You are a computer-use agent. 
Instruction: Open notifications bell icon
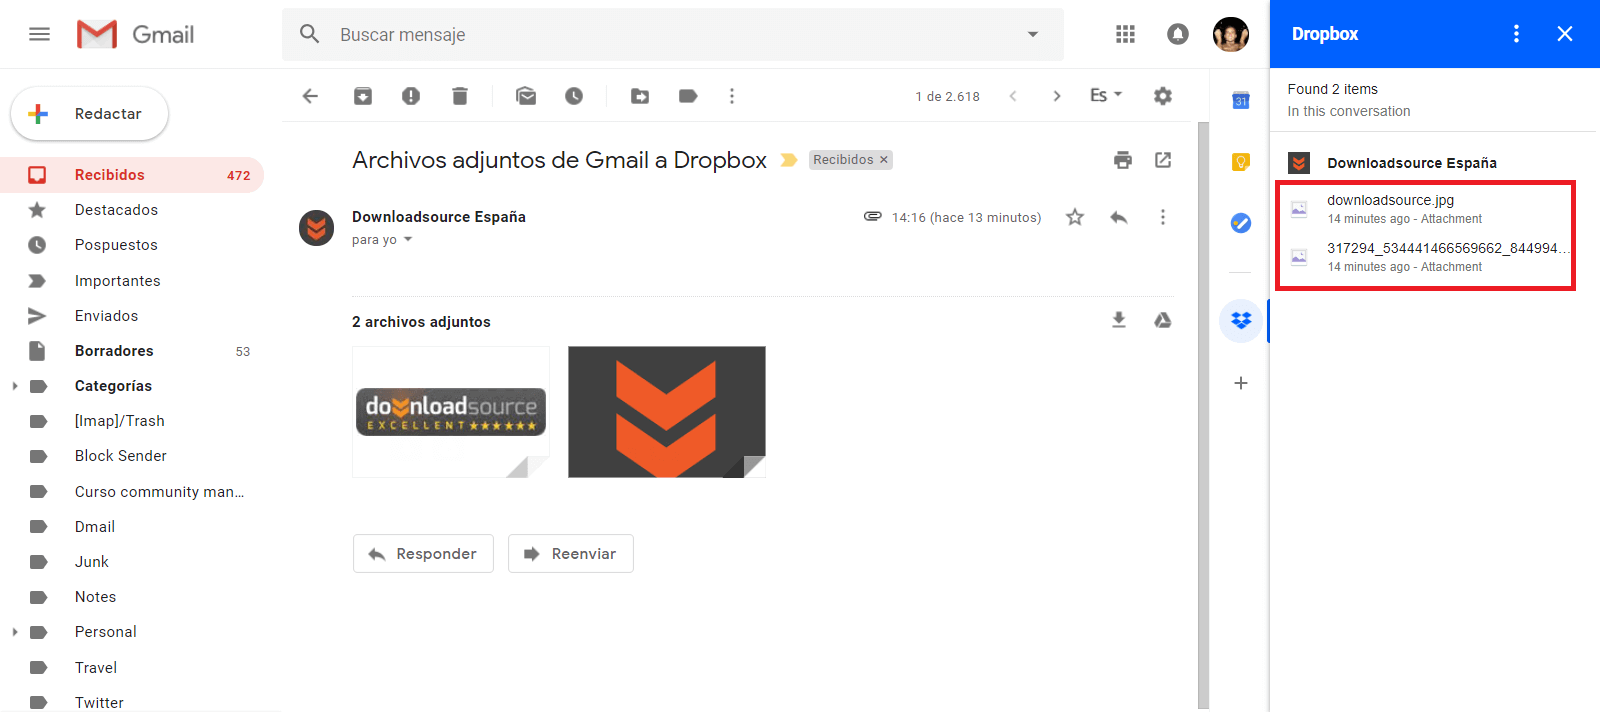click(x=1178, y=34)
